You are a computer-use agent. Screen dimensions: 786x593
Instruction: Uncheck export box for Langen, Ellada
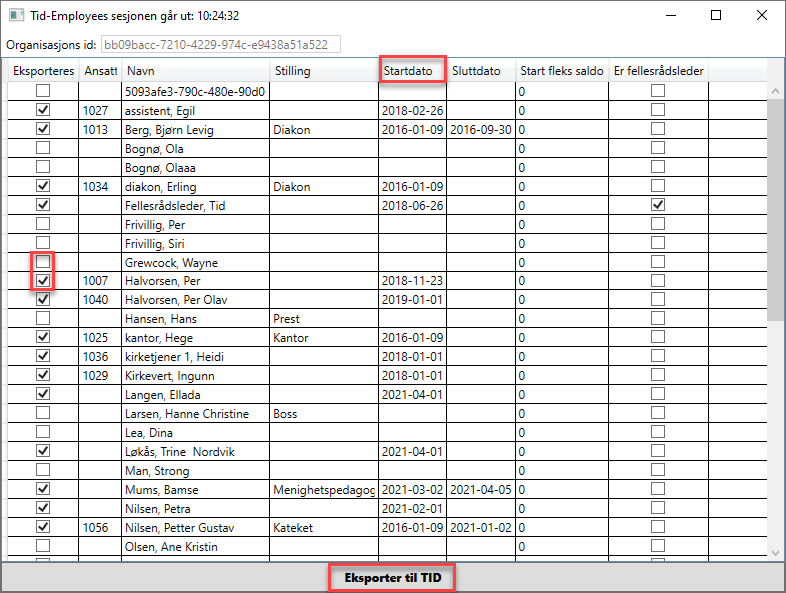click(x=43, y=394)
